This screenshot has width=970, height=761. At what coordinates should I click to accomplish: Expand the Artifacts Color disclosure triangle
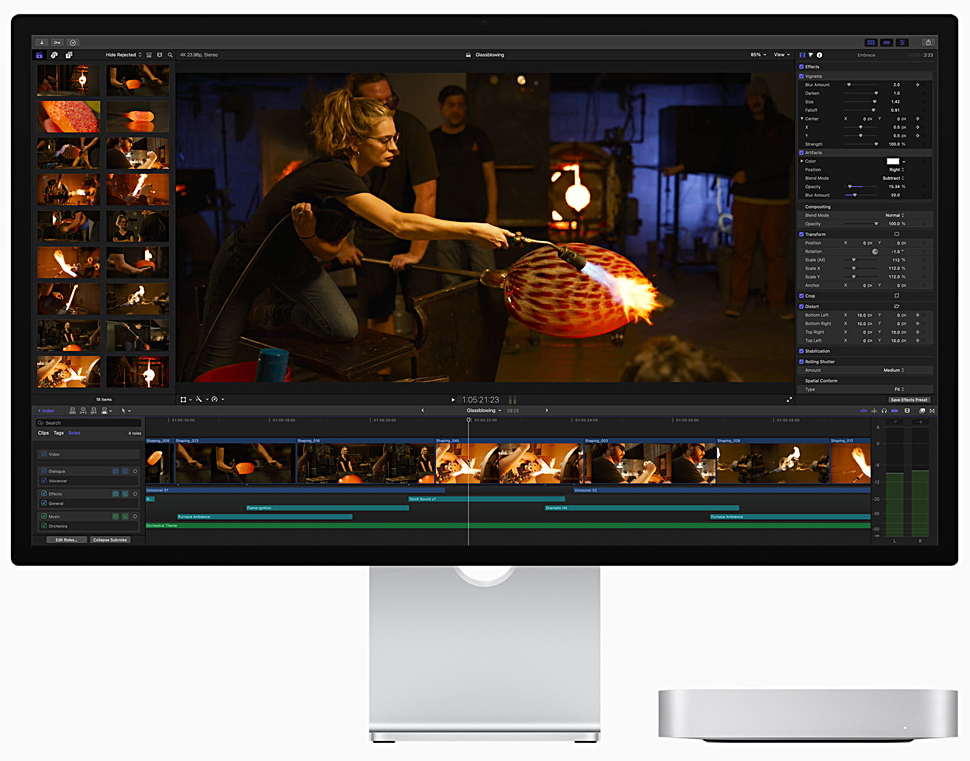tap(801, 161)
